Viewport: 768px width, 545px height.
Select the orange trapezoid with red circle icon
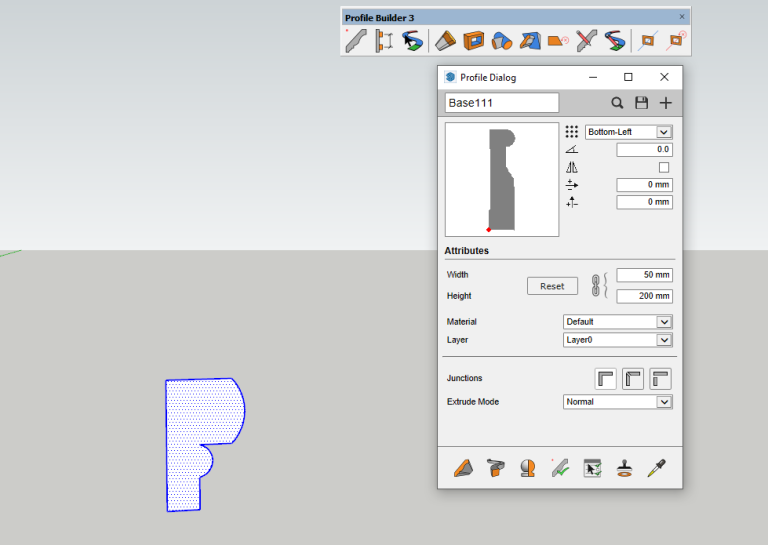coord(558,41)
